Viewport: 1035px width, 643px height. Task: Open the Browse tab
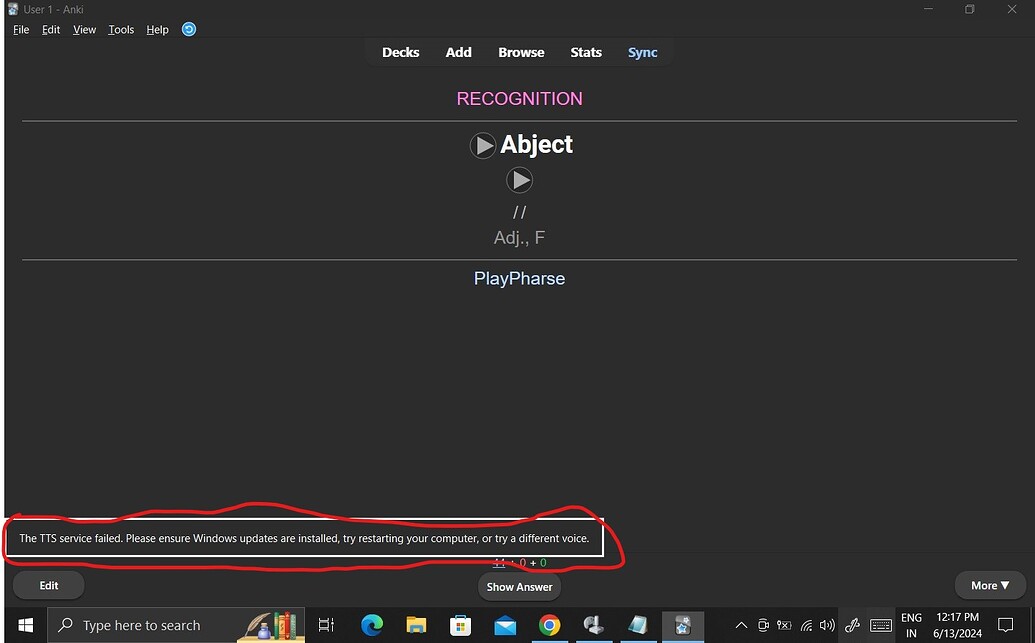pos(520,52)
